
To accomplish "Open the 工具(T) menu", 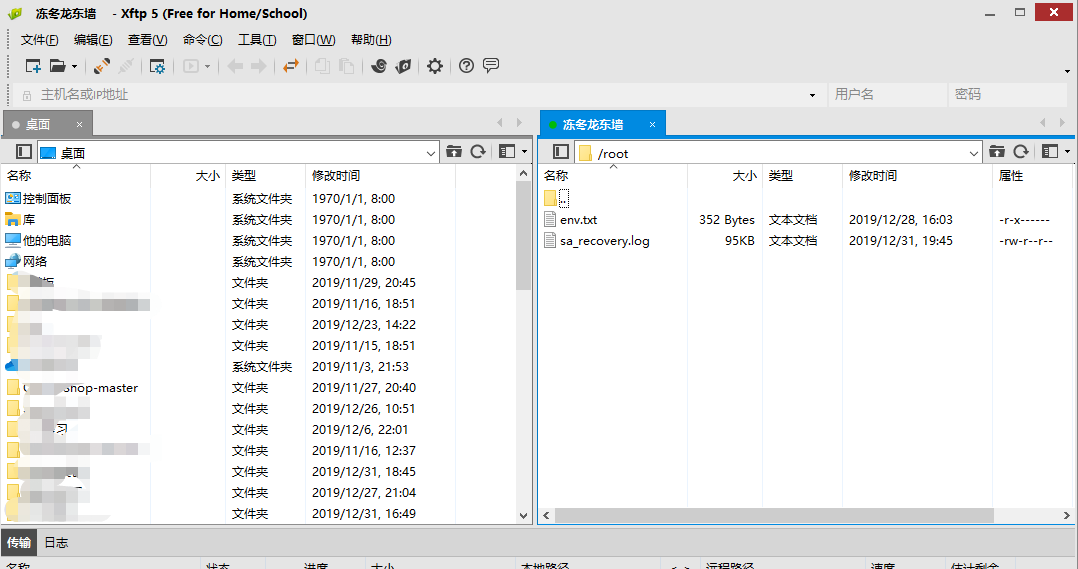I will point(257,40).
